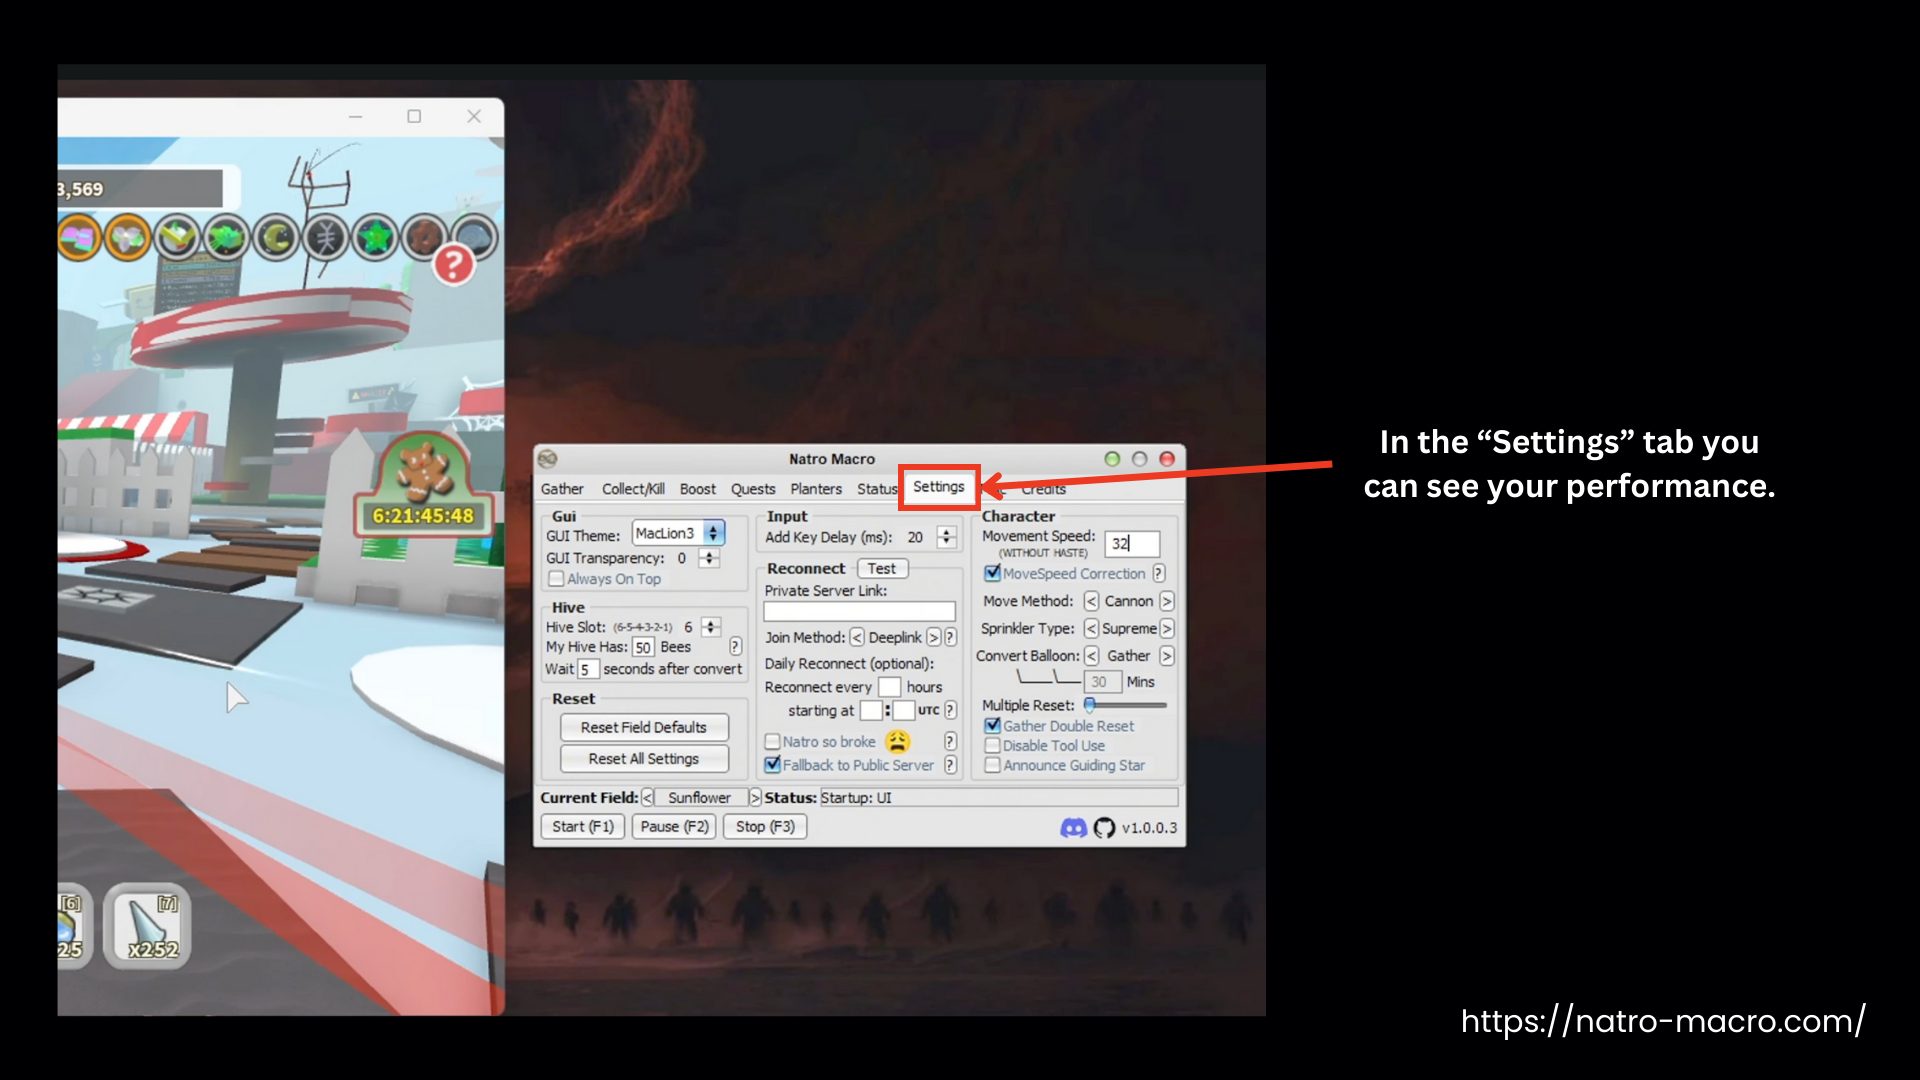Switch to the Planters tab
Image resolution: width=1920 pixels, height=1080 pixels.
click(816, 489)
